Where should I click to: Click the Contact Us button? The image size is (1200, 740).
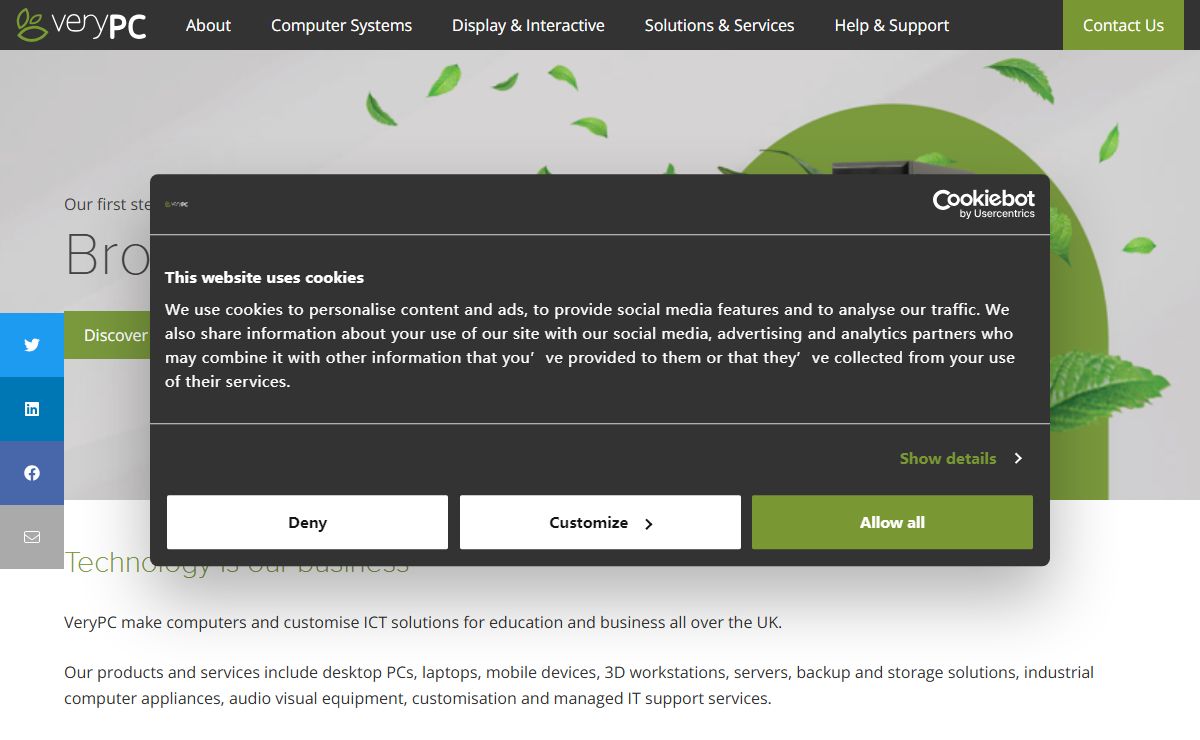[1123, 25]
